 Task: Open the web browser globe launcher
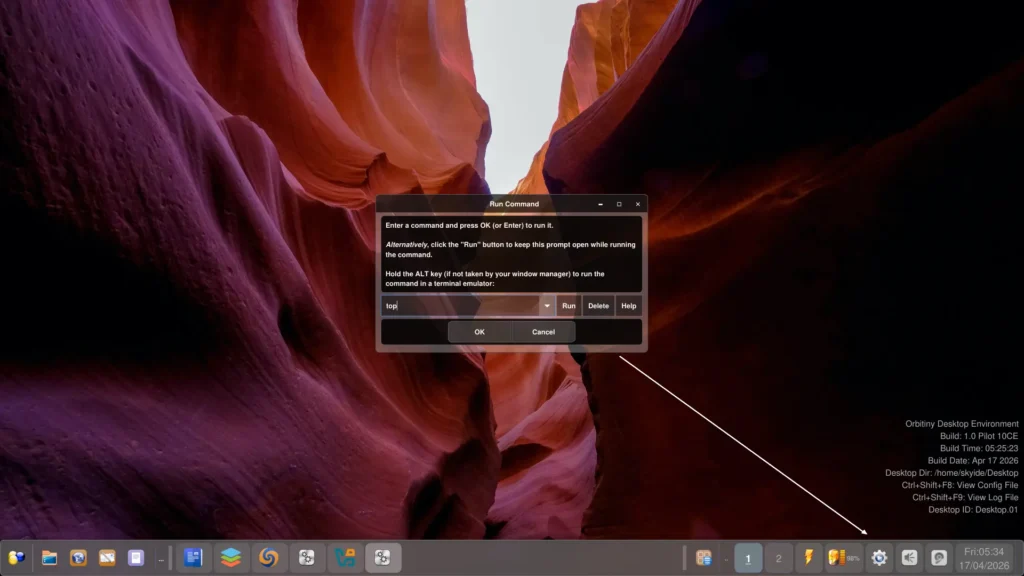[78, 558]
